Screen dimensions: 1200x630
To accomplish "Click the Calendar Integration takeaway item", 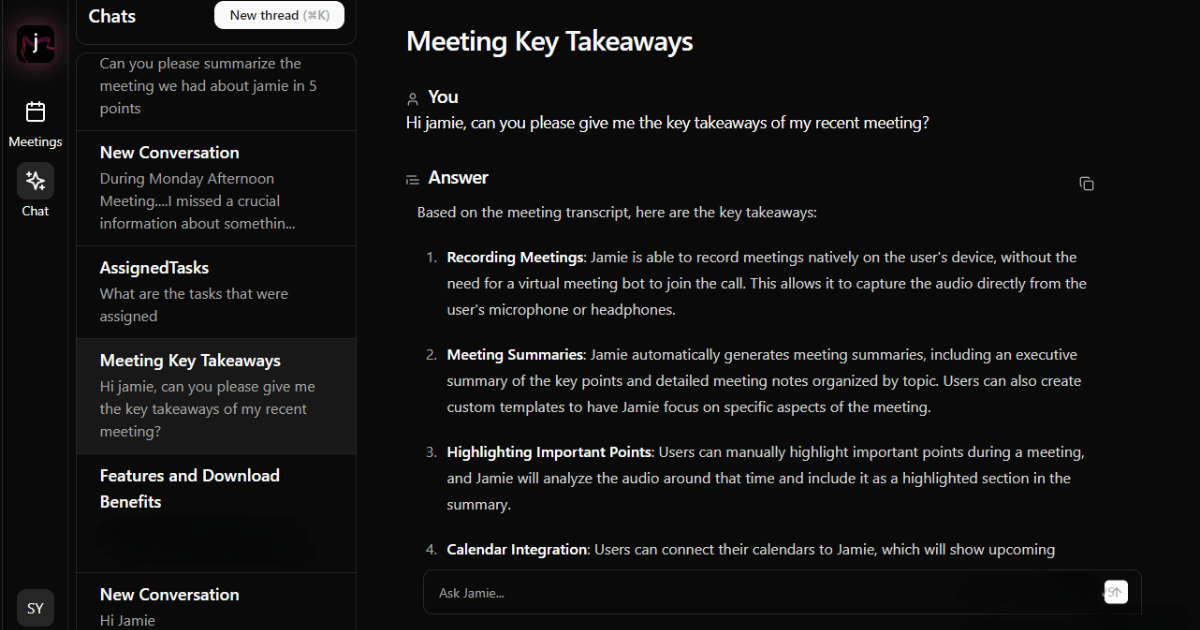I will coord(751,549).
